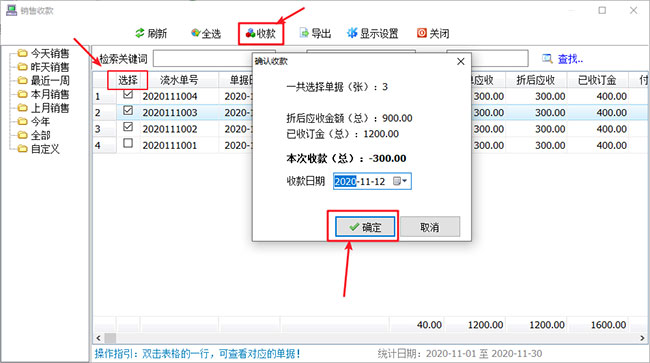This screenshot has height=363, width=650.
Task: Click the 折后应收 column header
Action: click(536, 80)
